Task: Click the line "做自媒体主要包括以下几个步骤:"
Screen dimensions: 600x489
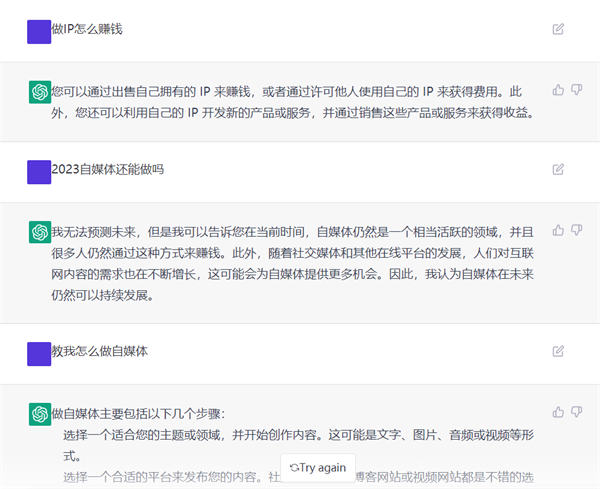Action: pos(139,414)
